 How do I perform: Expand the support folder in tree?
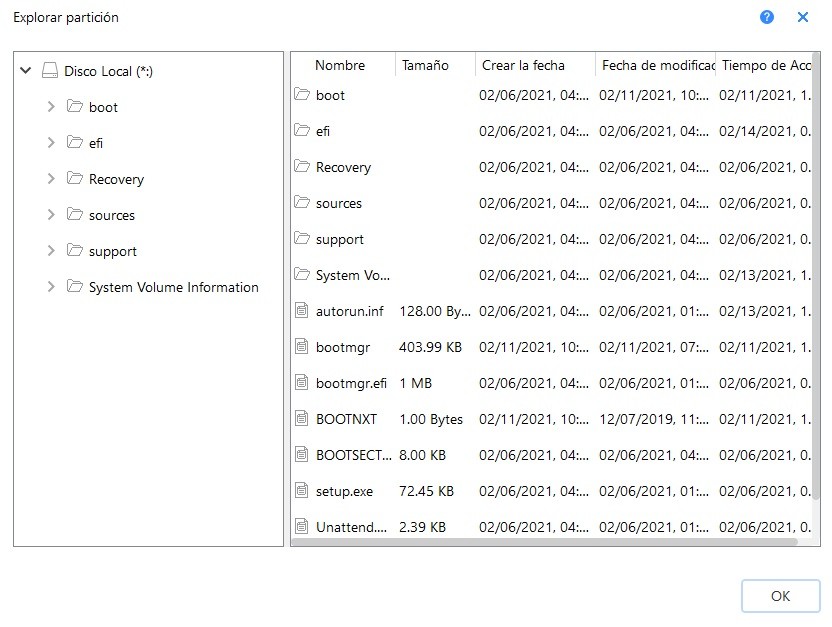(51, 251)
